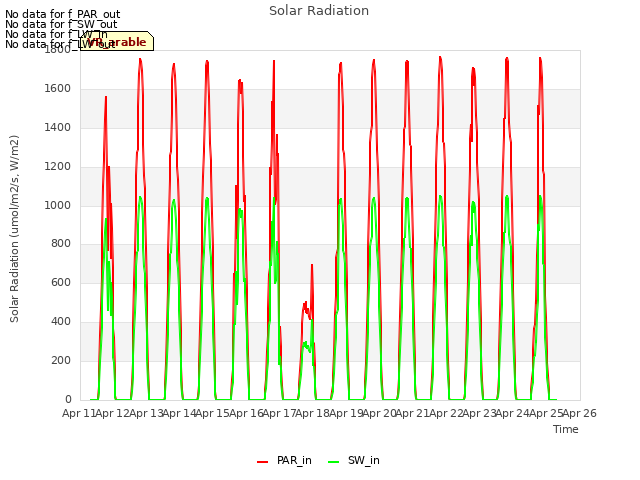Click the Apr 13 x-axis tick label

coord(145,413)
